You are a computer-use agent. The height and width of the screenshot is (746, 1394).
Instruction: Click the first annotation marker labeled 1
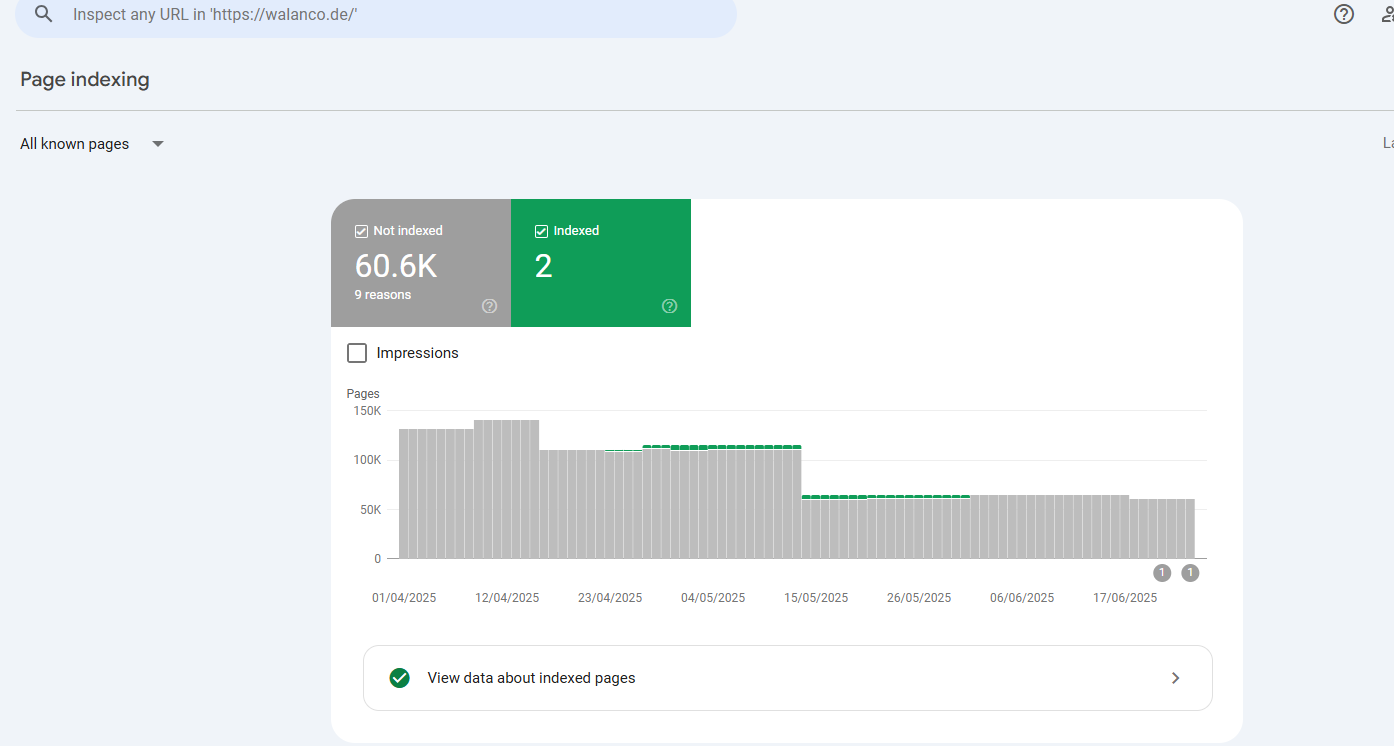pos(1162,573)
